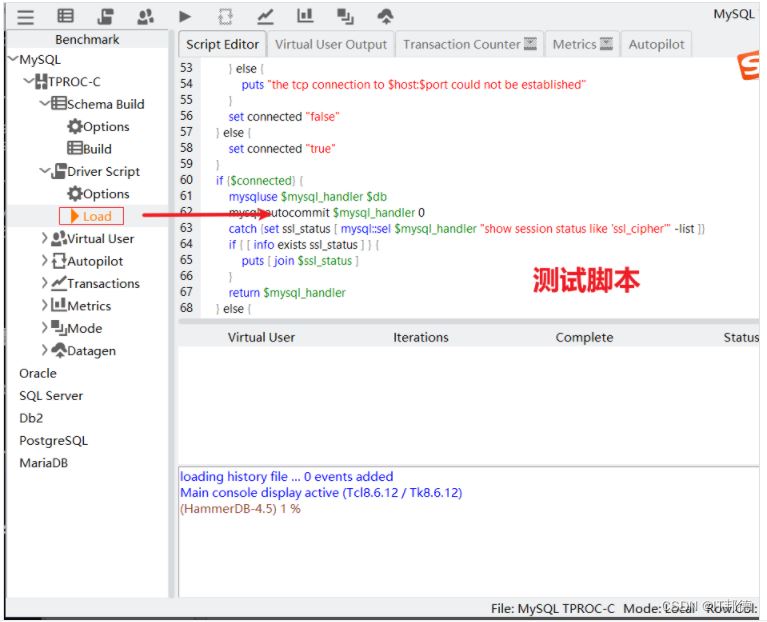767x622 pixels.
Task: Click the Schema Build toolbar icon
Action: pyautogui.click(x=65, y=16)
